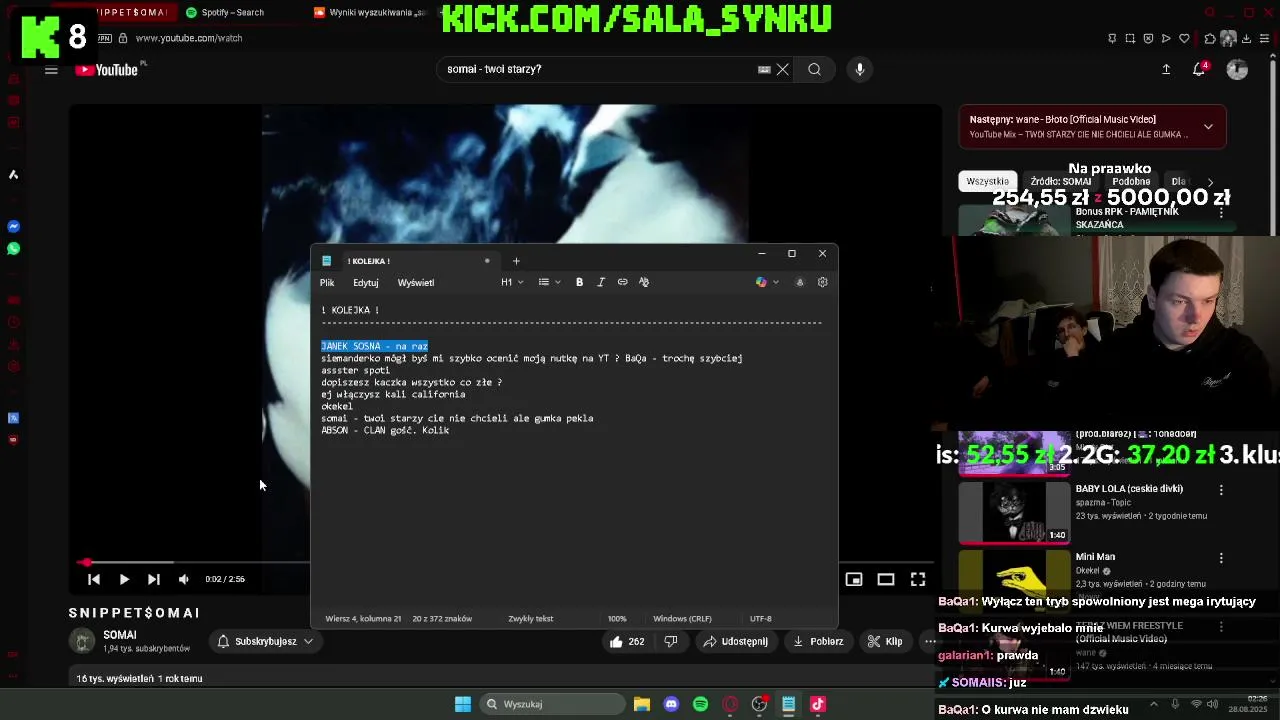Open the SOMAI channel name link
The width and height of the screenshot is (1280, 720).
120,635
